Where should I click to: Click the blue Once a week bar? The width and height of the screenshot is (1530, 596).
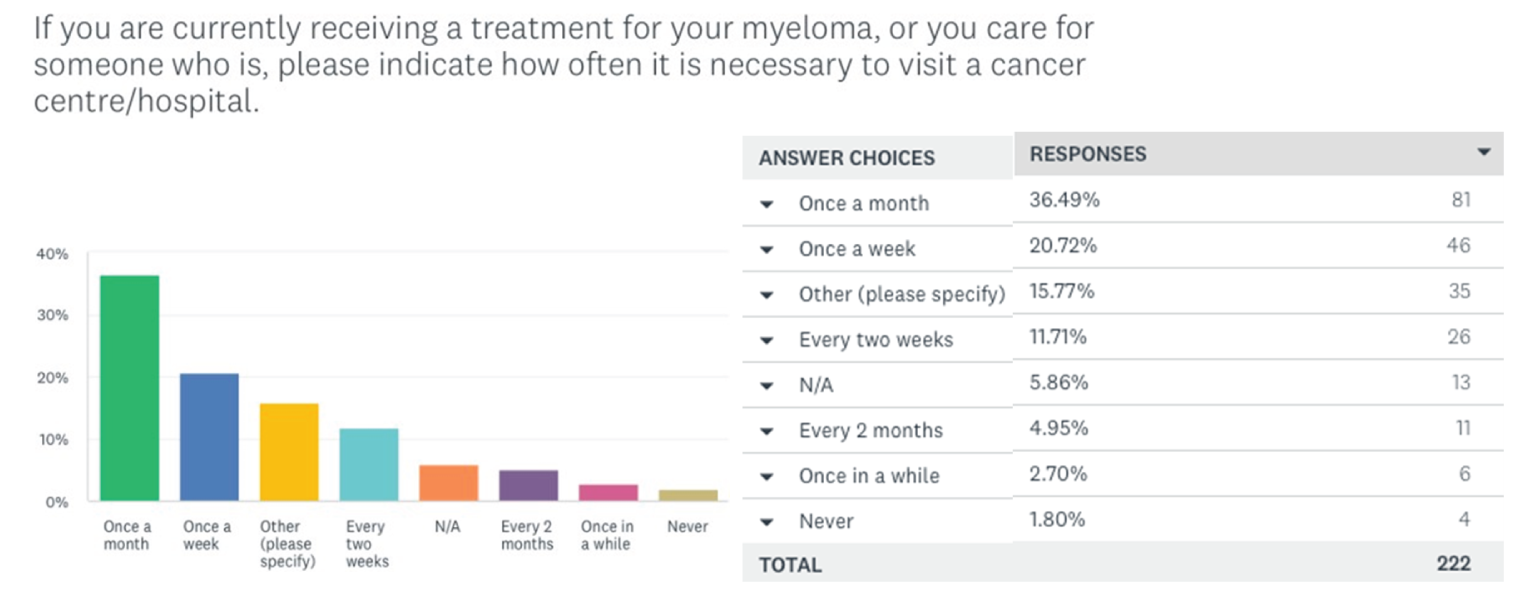pyautogui.click(x=209, y=437)
